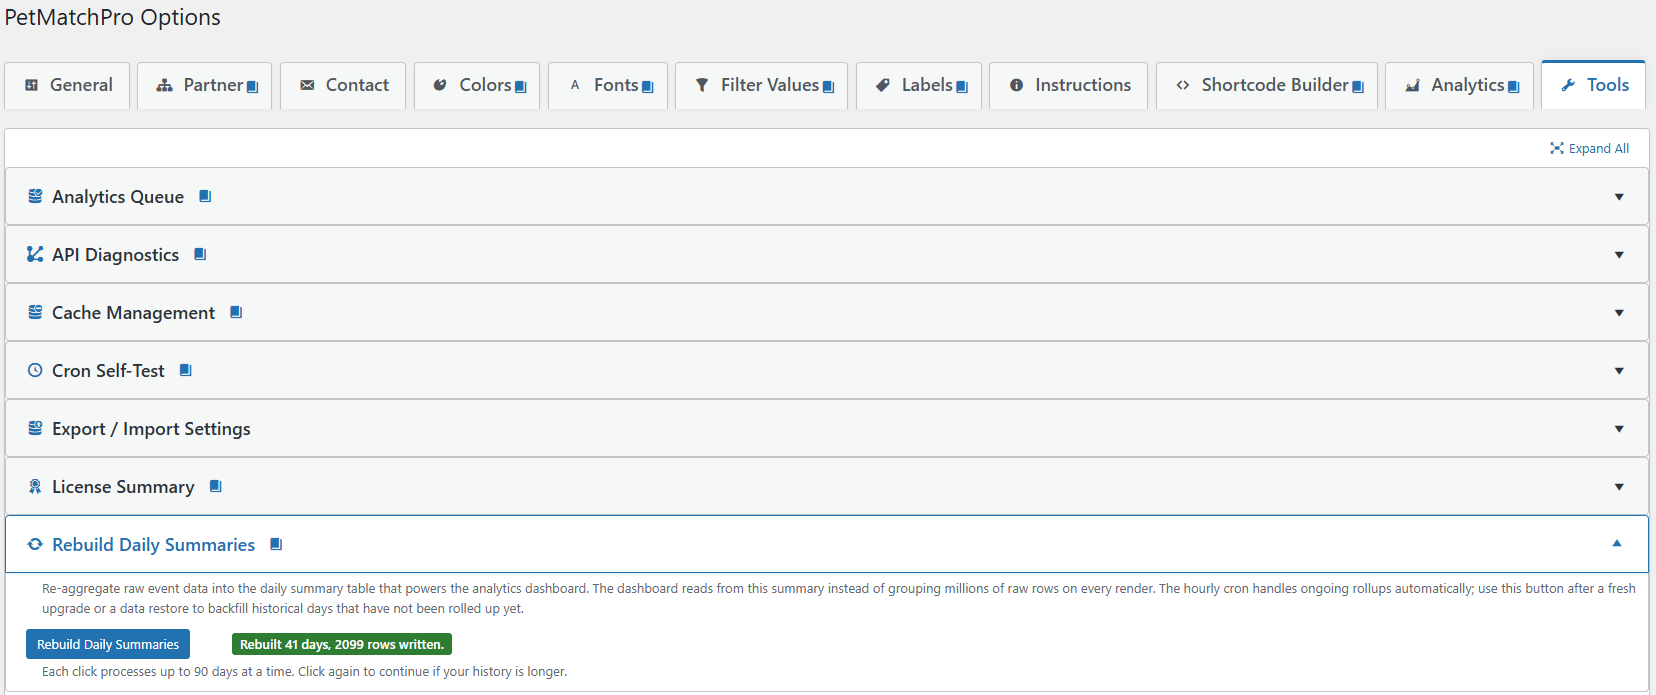
Task: Expand the API Diagnostics section arrow
Action: [x=1619, y=255]
